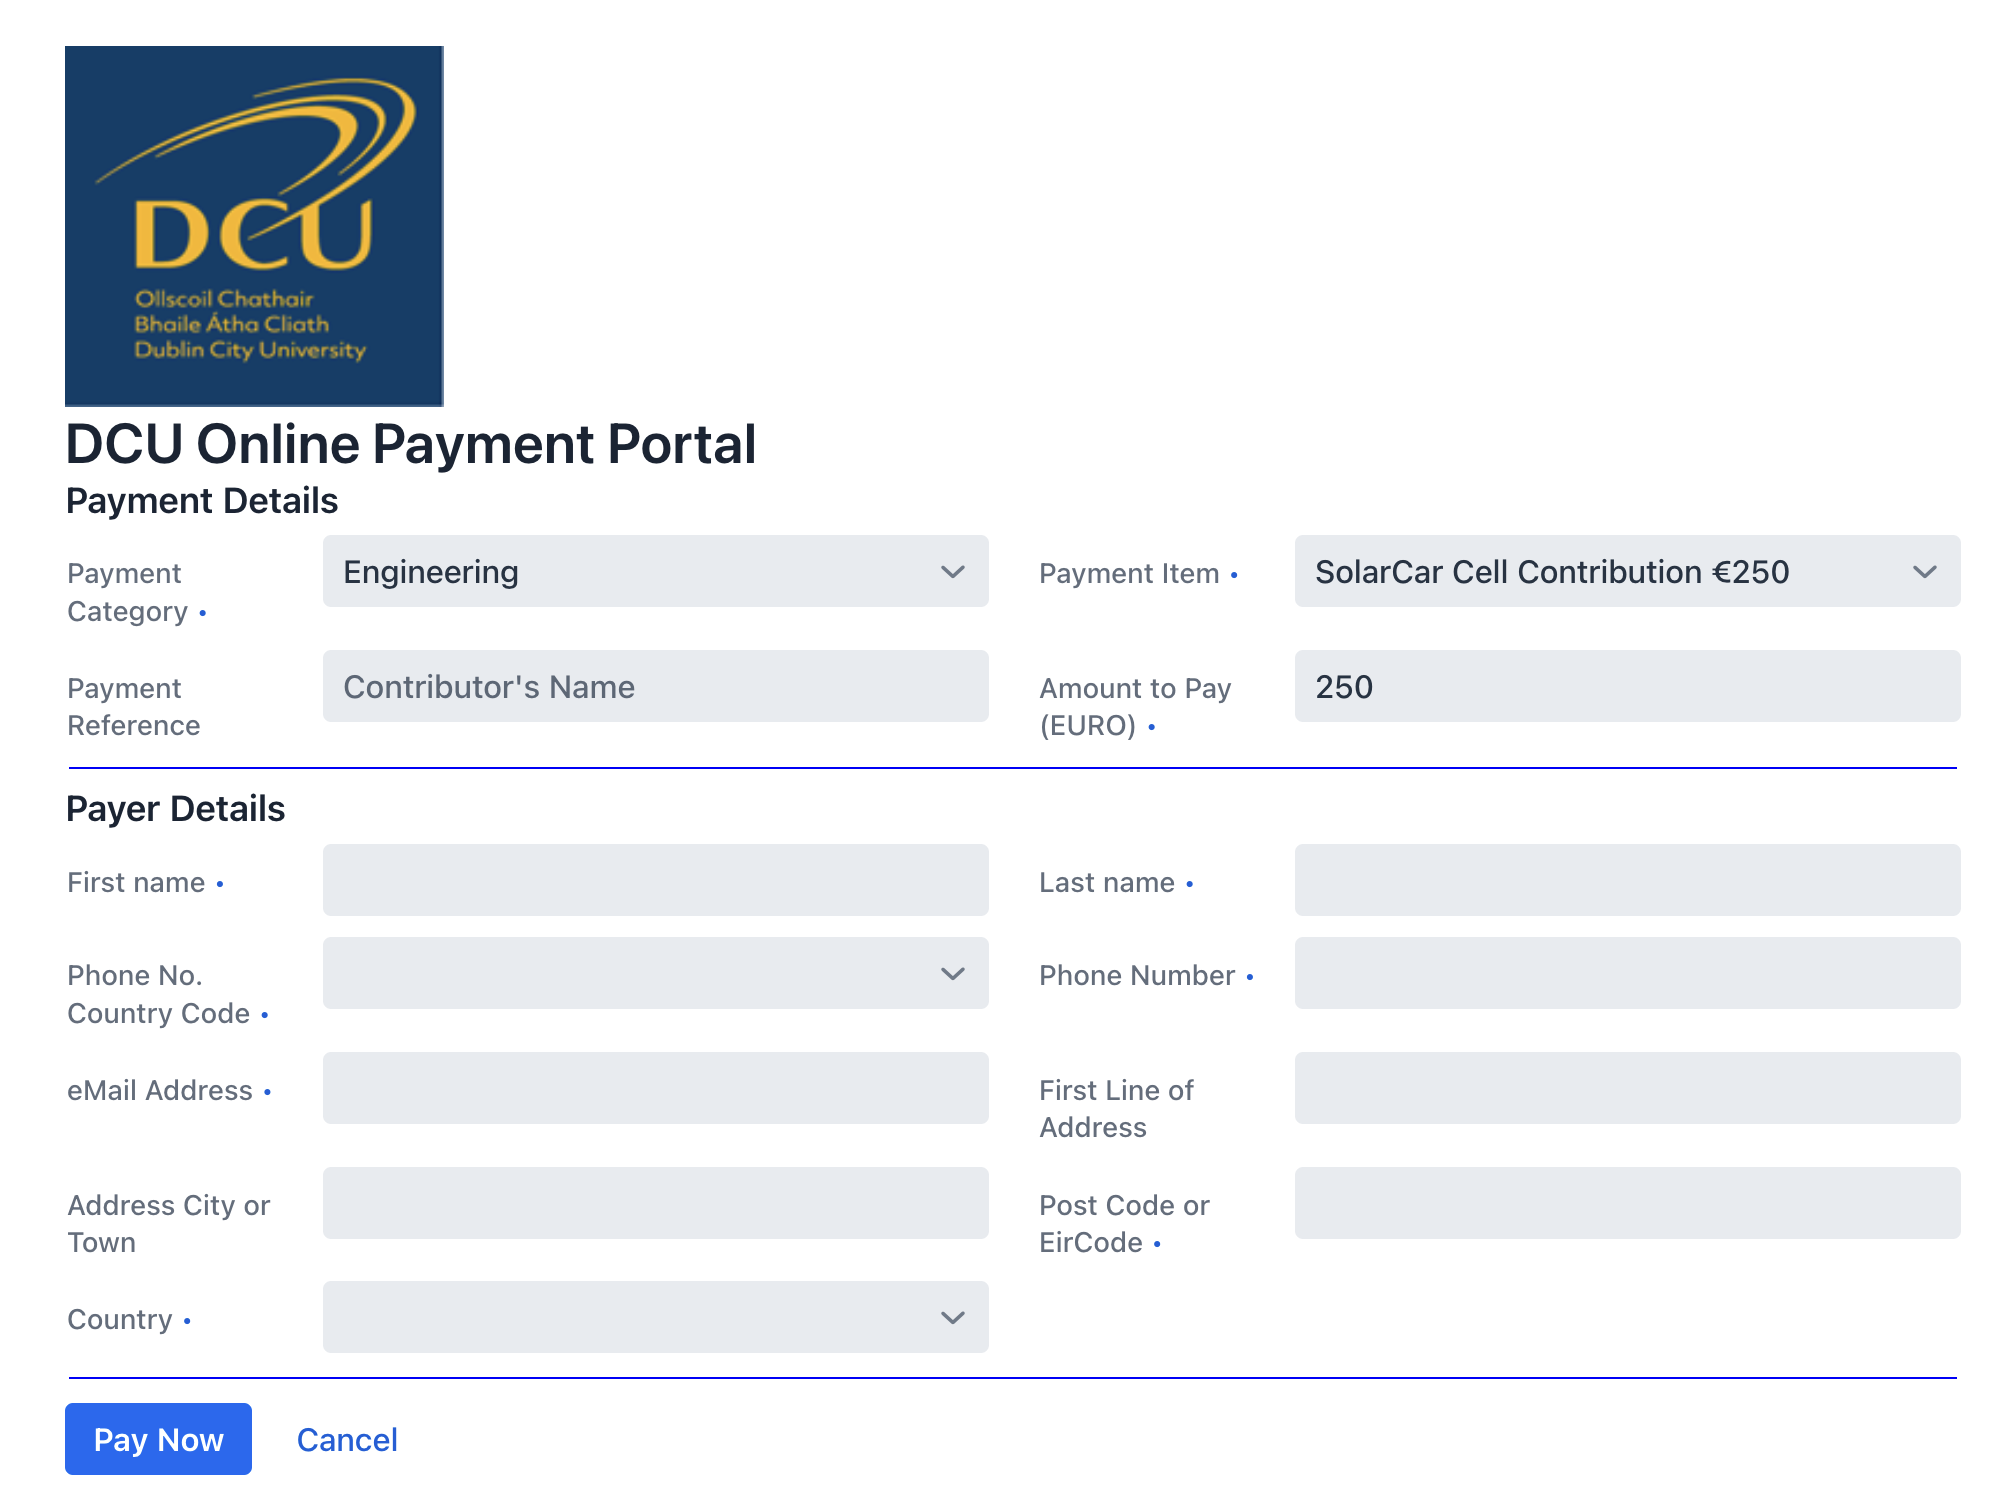Open the Payment Category dropdown showing Engineering
This screenshot has height=1488, width=2006.
(x=655, y=572)
